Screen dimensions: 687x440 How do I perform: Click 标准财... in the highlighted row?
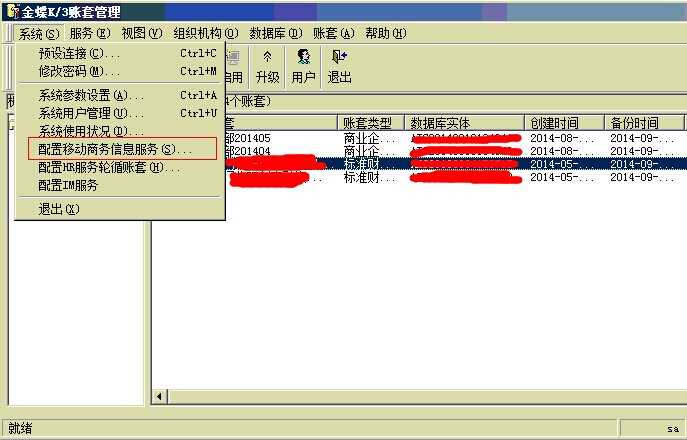[x=370, y=164]
